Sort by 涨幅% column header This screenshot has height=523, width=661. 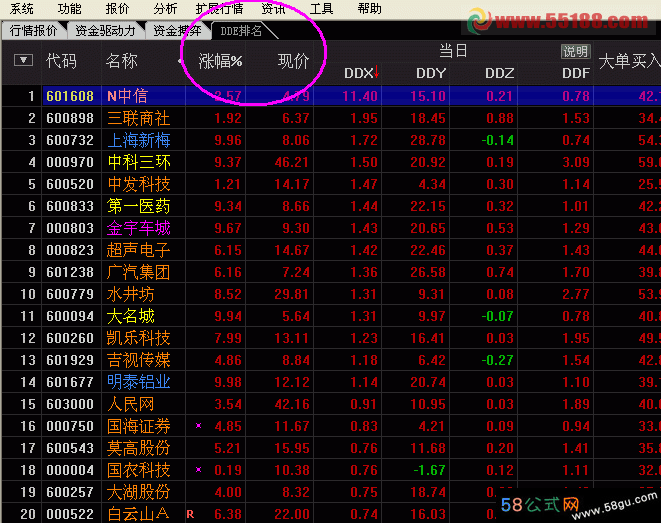coord(220,62)
